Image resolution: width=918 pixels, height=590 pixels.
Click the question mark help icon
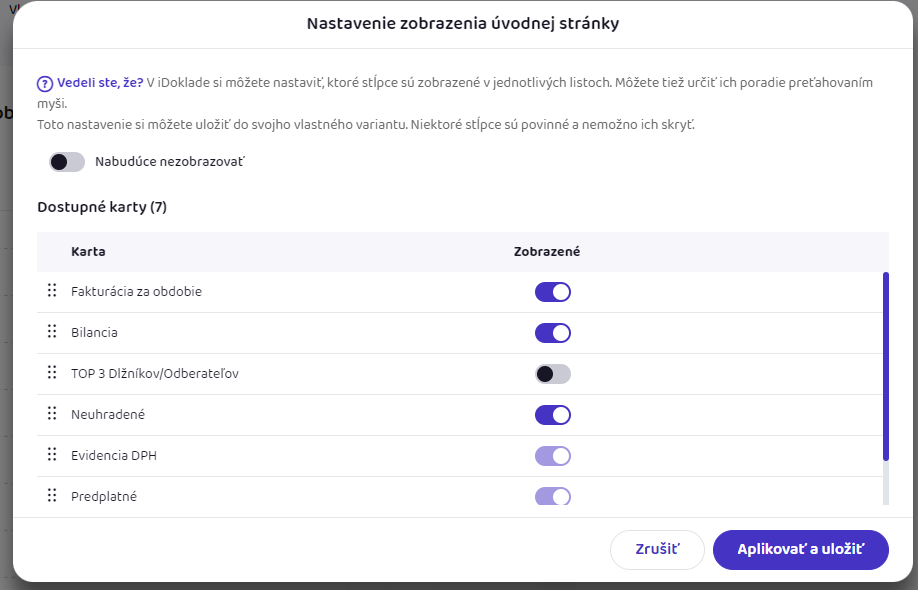point(45,83)
